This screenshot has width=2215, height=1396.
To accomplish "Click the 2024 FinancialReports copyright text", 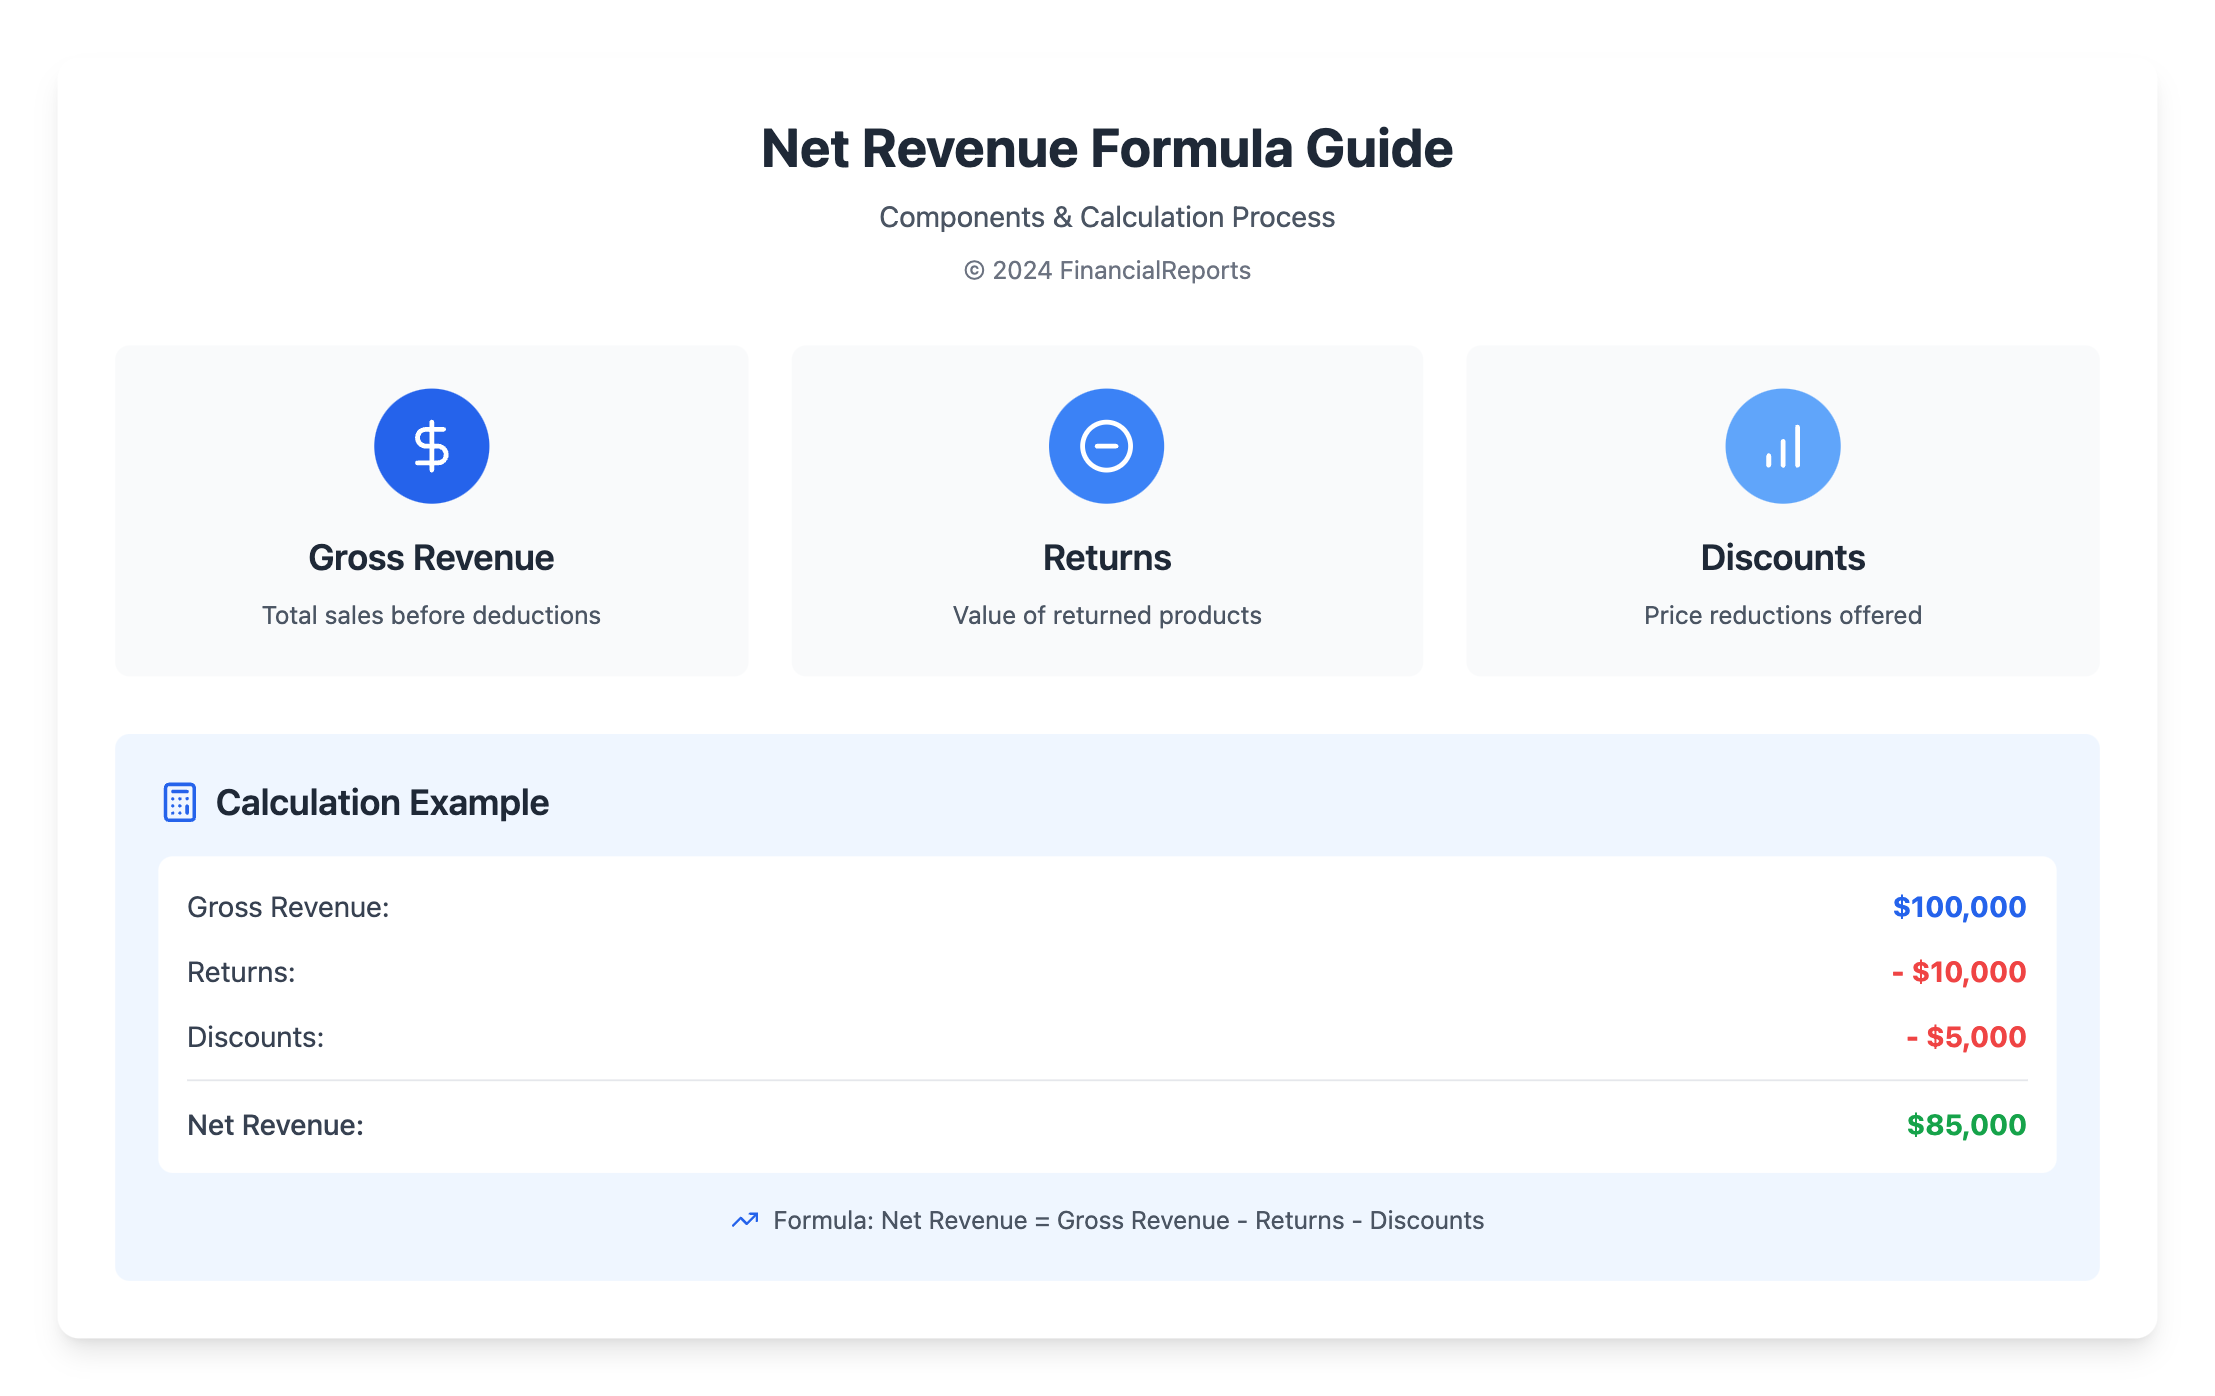I will point(1106,270).
